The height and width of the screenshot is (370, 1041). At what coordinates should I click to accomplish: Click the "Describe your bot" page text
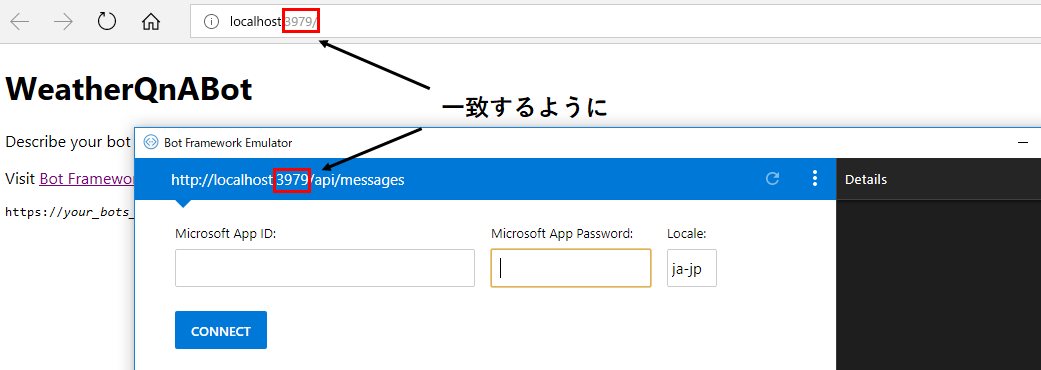[x=68, y=141]
